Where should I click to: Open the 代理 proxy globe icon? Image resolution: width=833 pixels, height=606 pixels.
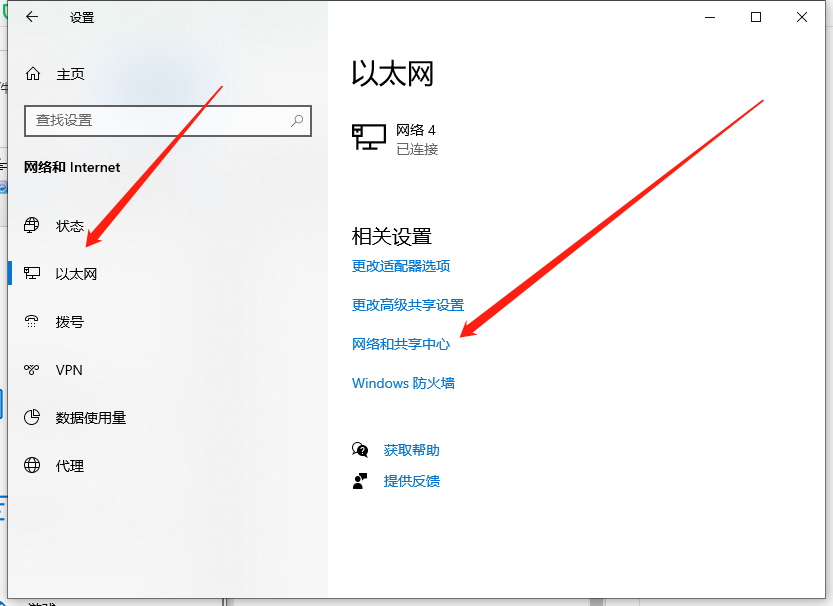33,466
